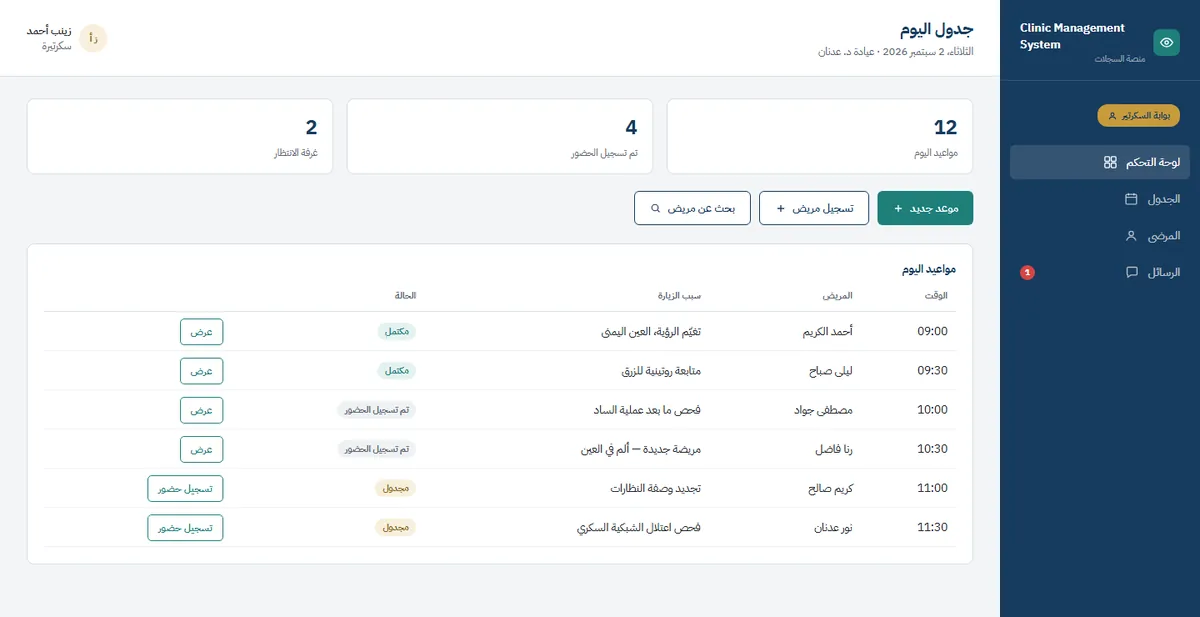Image resolution: width=1200 pixels, height=617 pixels.
Task: Open المرضى patients page
Action: (1099, 236)
